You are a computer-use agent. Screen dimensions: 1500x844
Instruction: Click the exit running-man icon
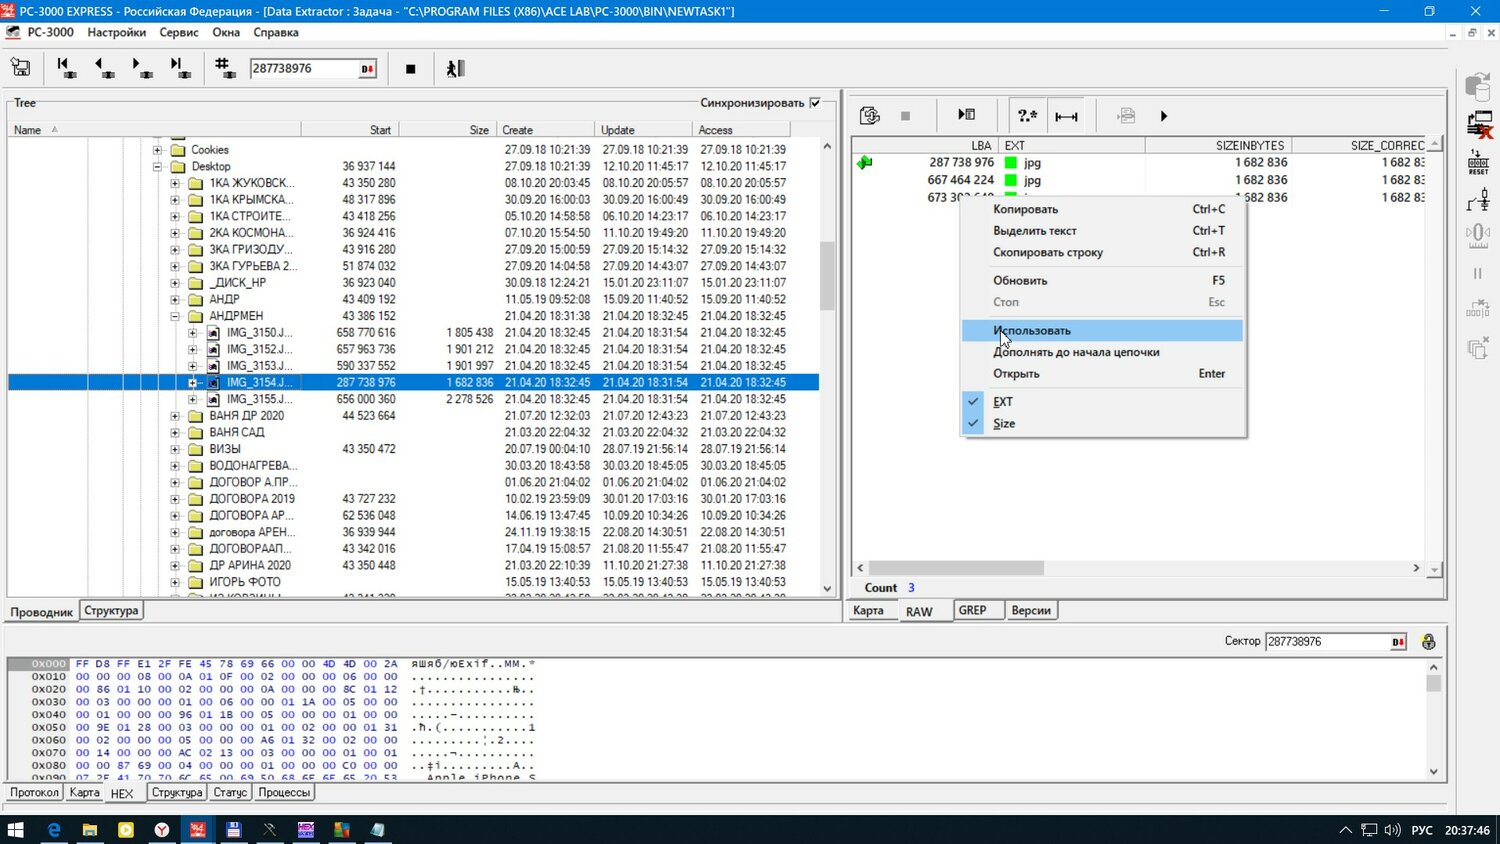[x=455, y=68]
